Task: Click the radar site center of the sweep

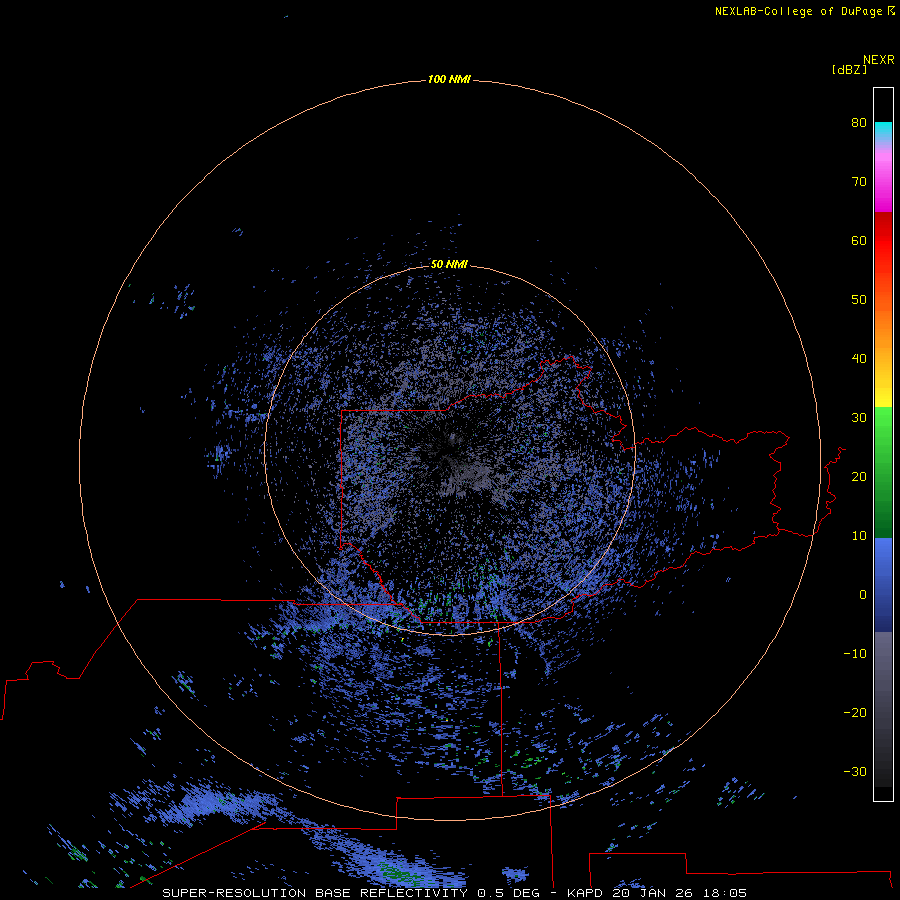Action: click(450, 450)
